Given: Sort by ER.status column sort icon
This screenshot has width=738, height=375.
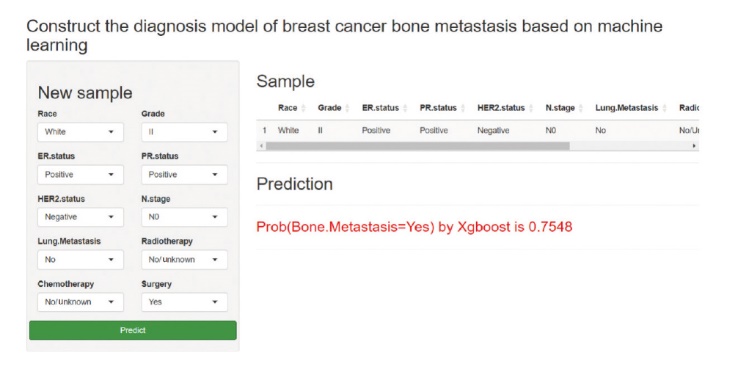Looking at the screenshot, I should tap(405, 108).
